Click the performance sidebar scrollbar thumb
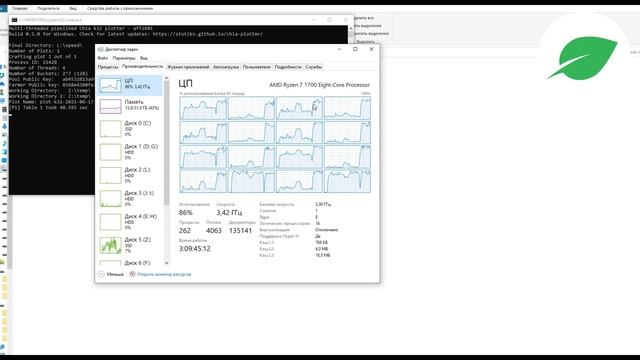 pyautogui.click(x=166, y=143)
